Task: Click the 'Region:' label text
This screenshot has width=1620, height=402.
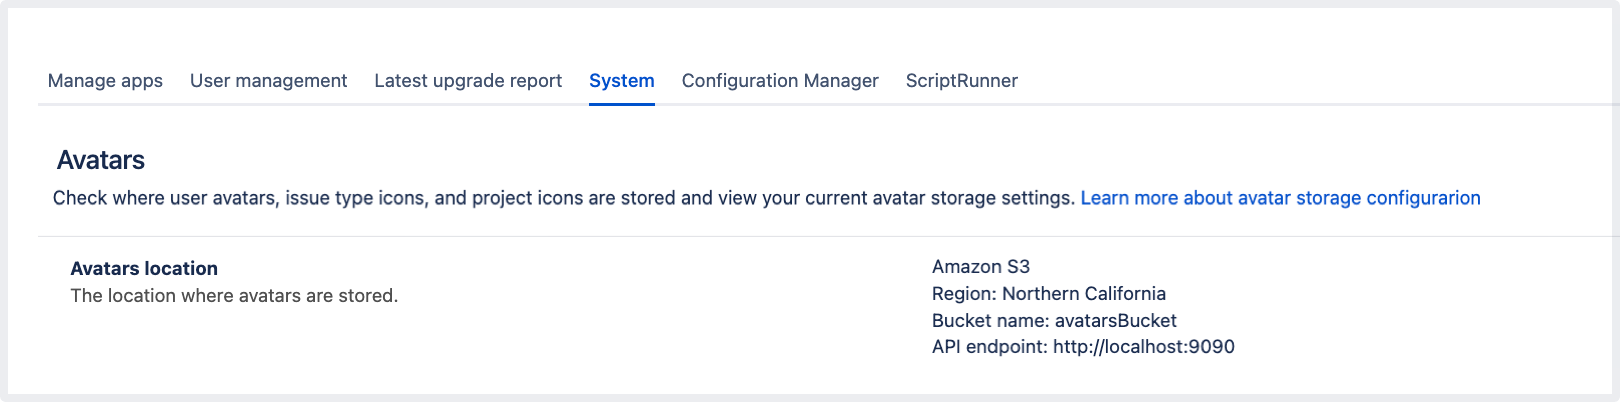Action: 964,294
